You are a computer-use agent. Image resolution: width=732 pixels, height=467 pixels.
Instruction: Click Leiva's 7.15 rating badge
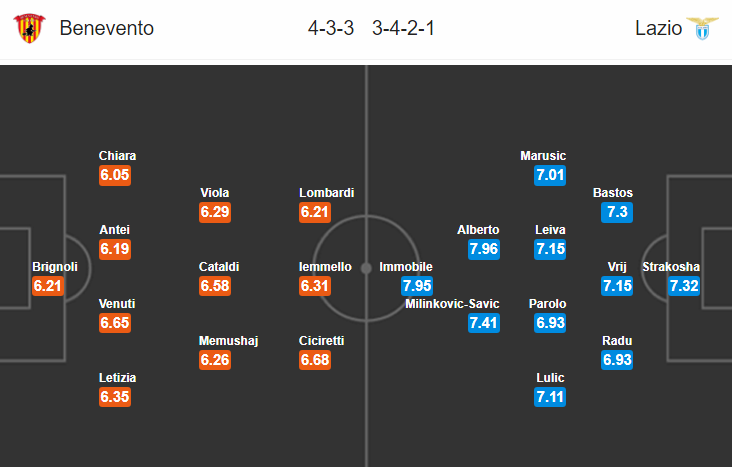(x=550, y=249)
